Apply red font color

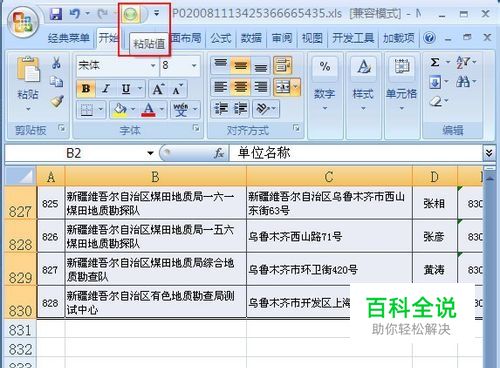[148, 109]
